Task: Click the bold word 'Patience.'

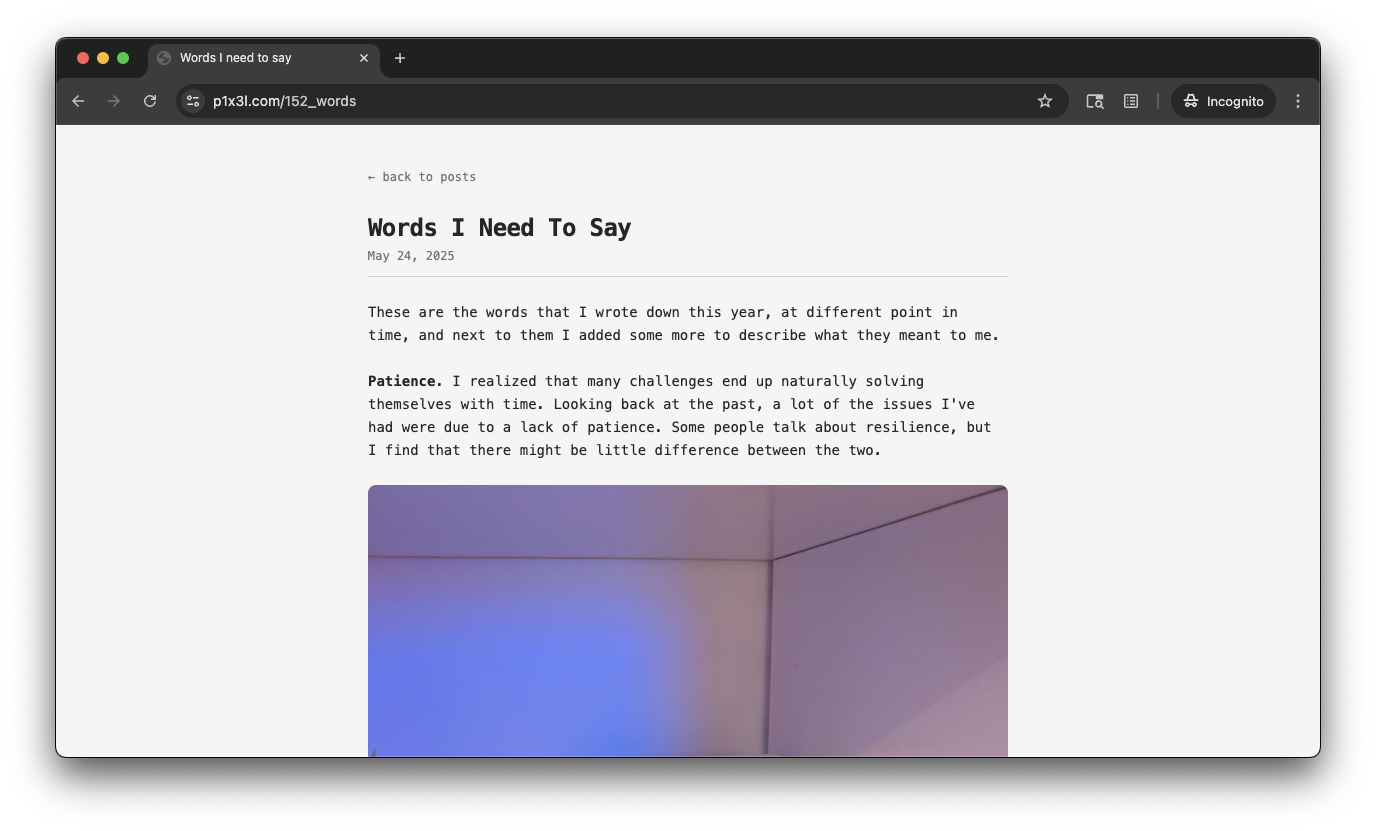Action: 405,381
